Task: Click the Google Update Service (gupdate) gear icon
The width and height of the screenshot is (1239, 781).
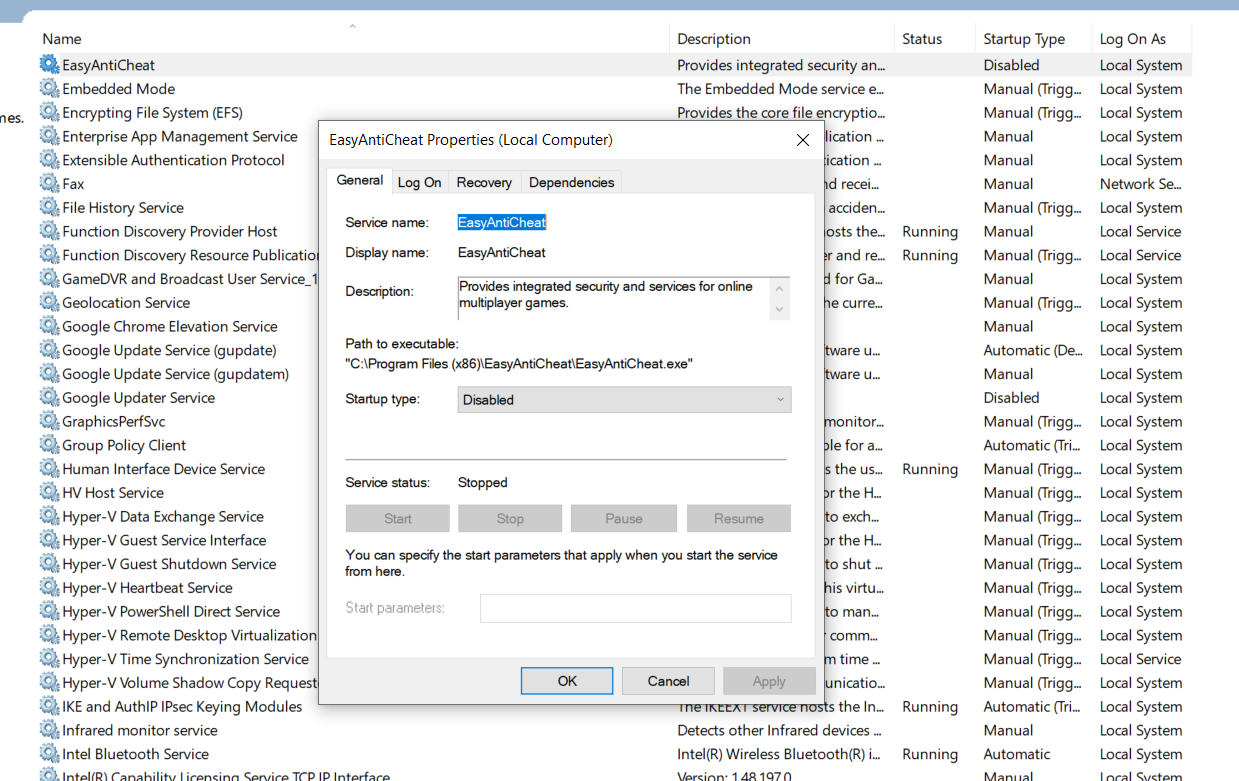Action: click(x=49, y=350)
